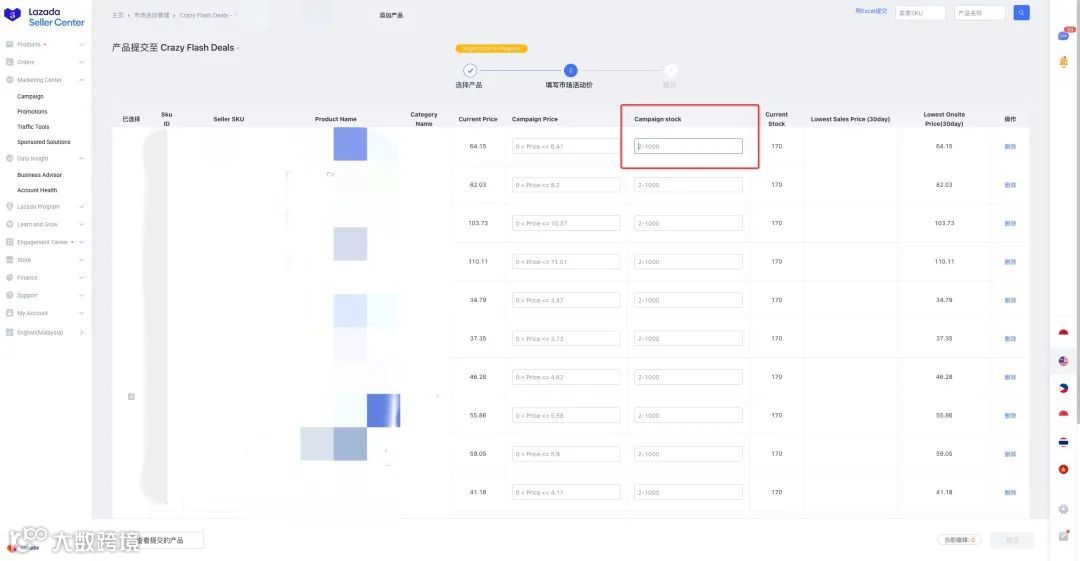Open Promotions in the sidebar
This screenshot has height=561, width=1080.
coord(32,112)
